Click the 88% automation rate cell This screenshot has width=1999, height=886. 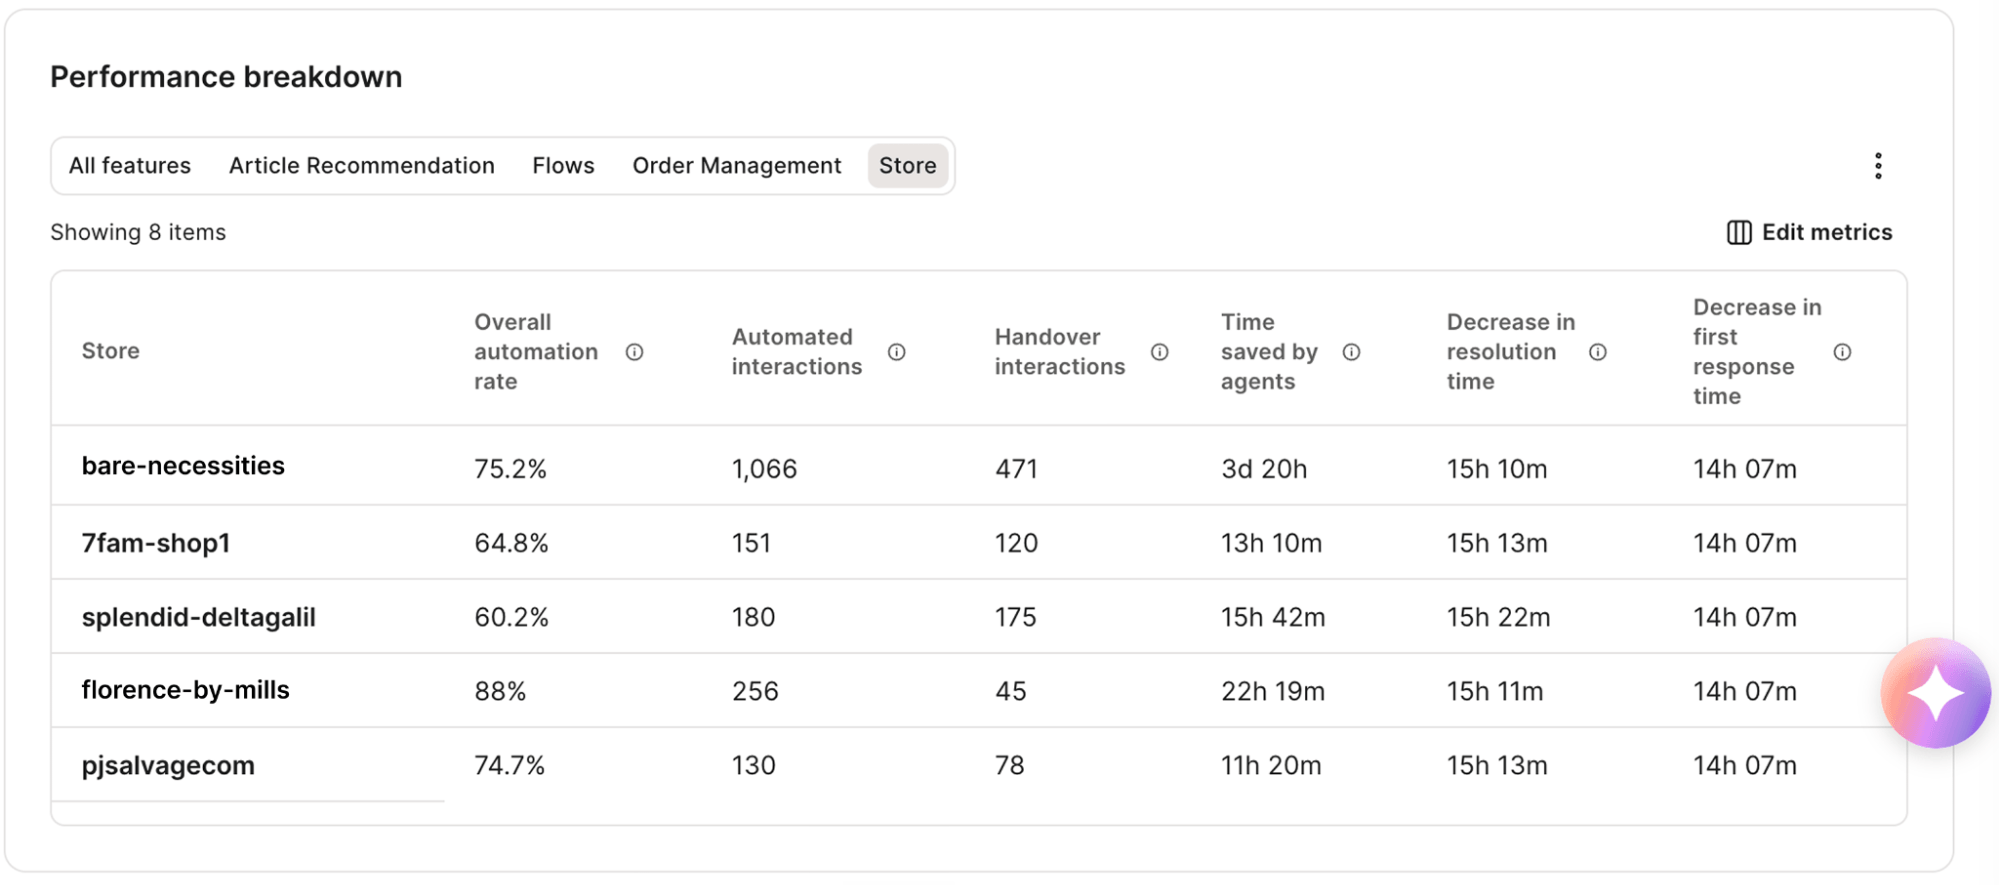point(500,691)
